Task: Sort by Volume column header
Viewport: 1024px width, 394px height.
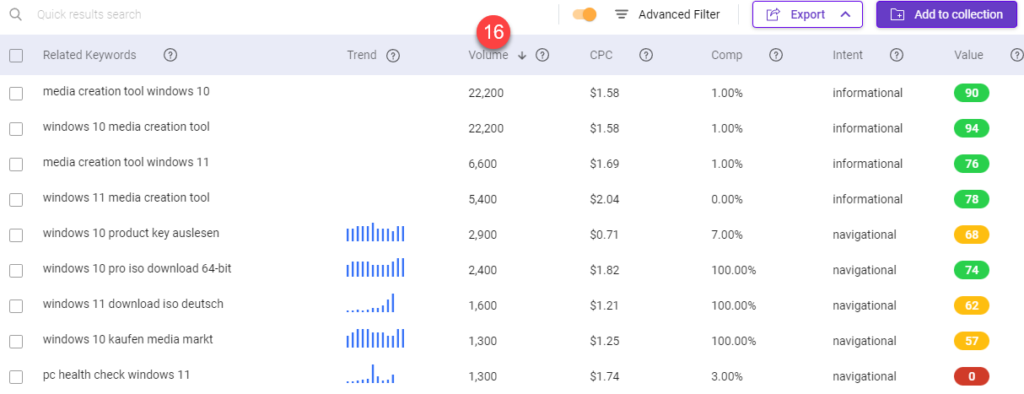Action: [488, 56]
